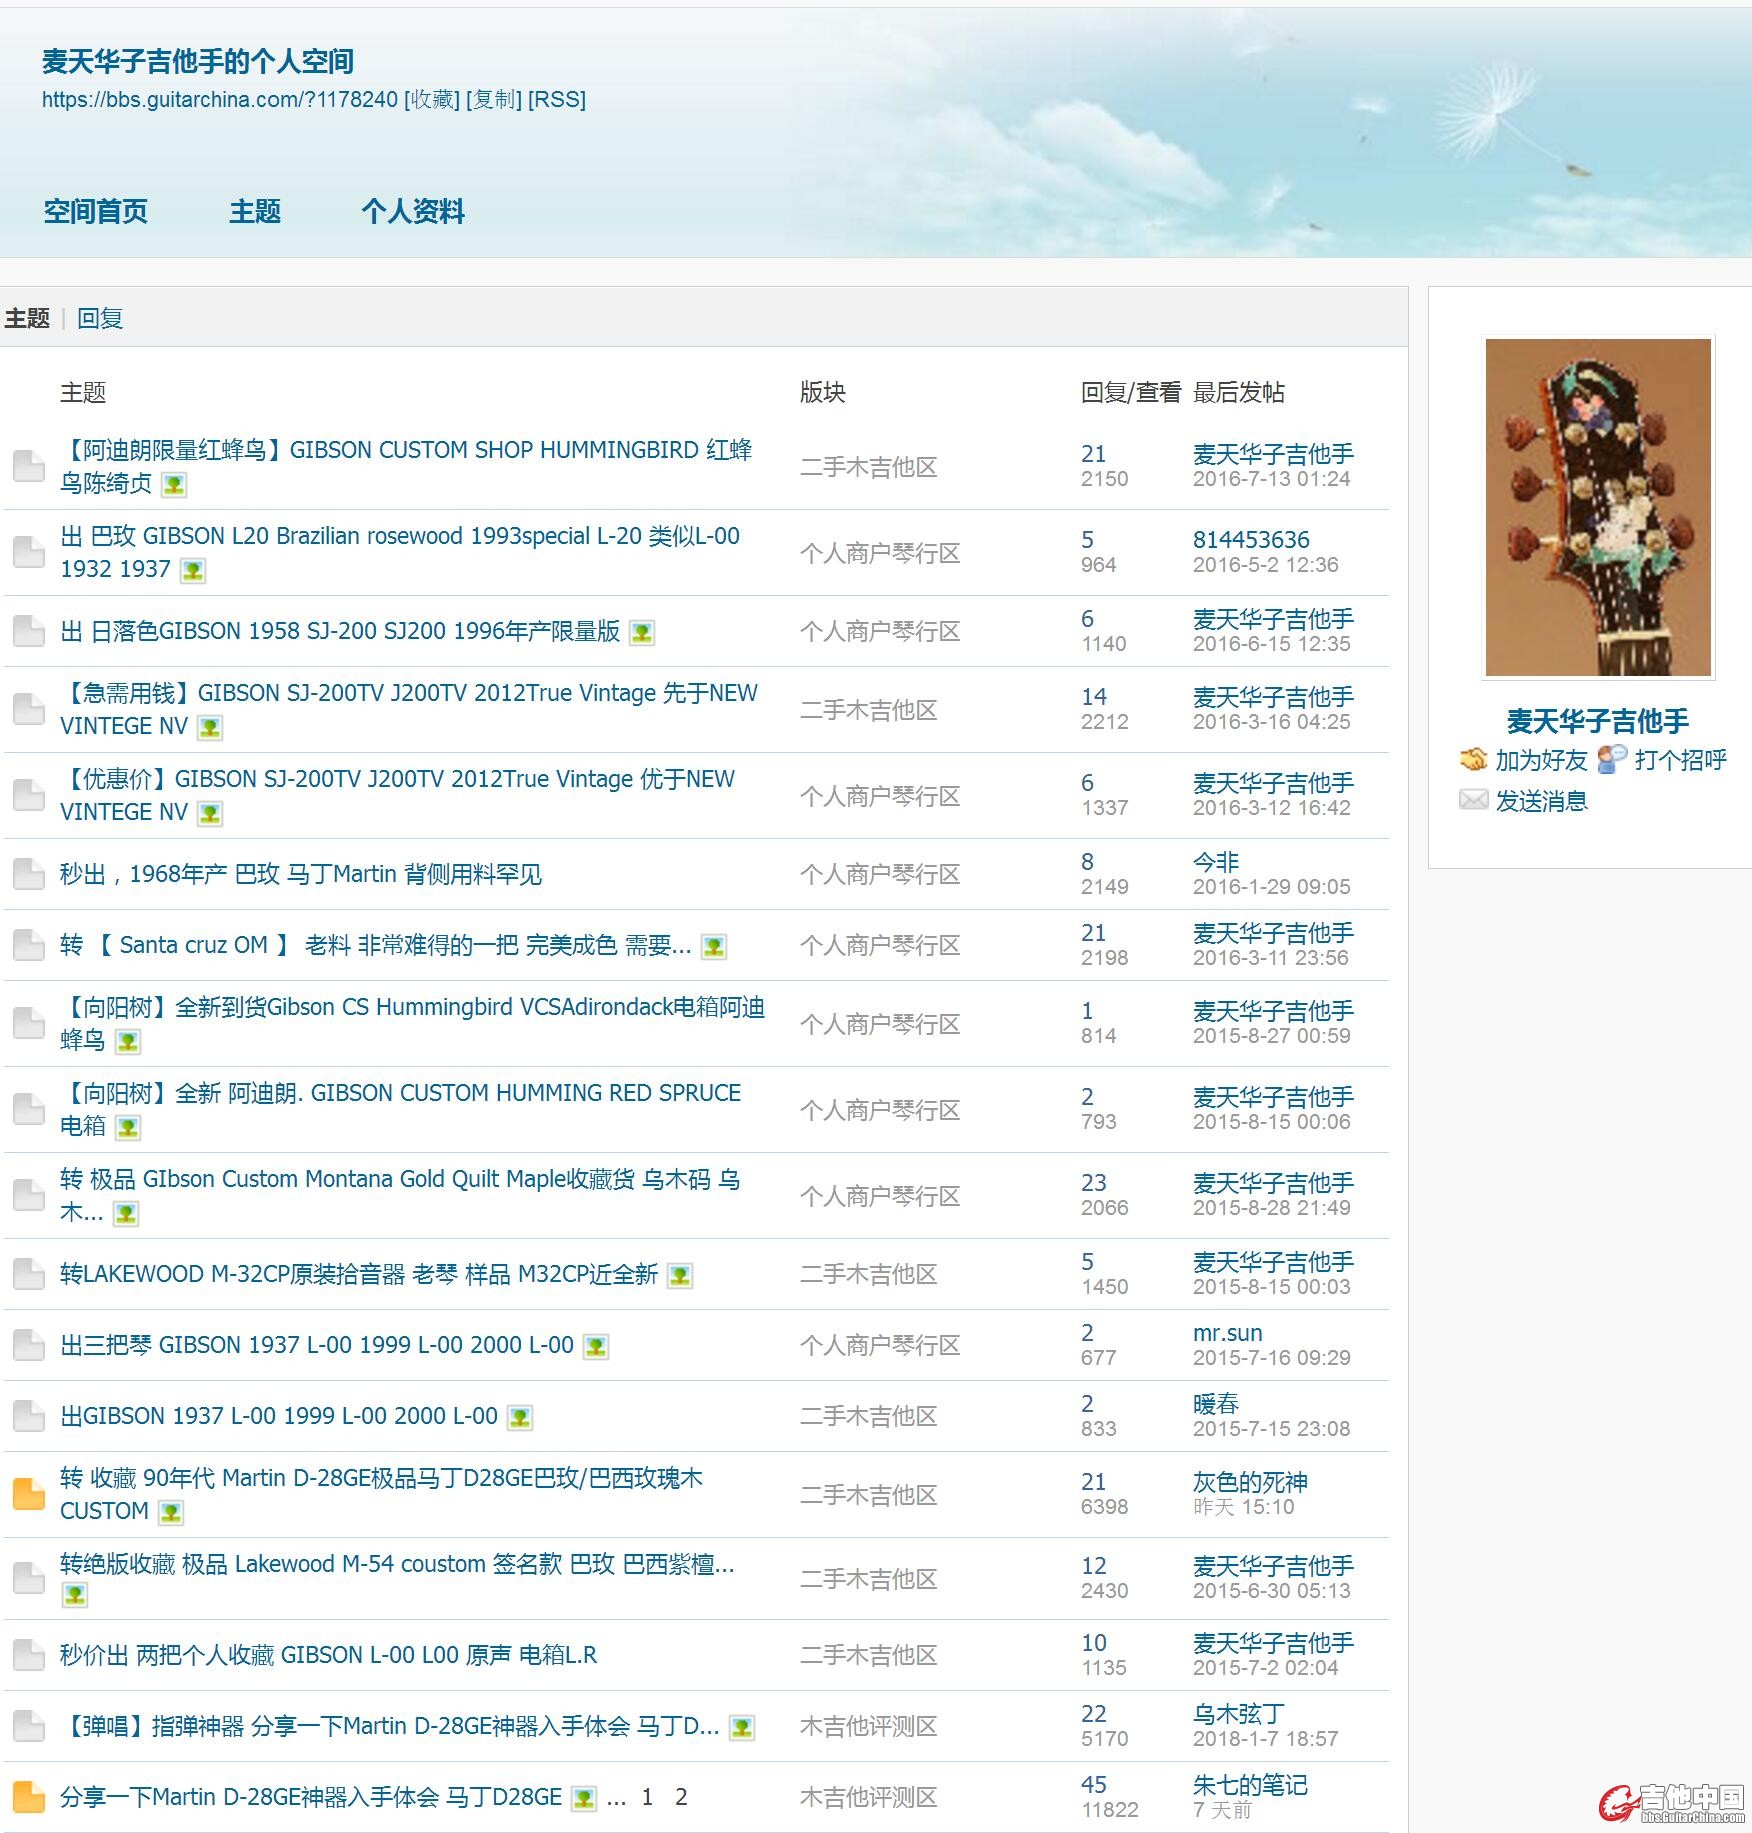This screenshot has width=1752, height=1833.
Task: Click last poster 暖春
Action: click(1216, 1404)
